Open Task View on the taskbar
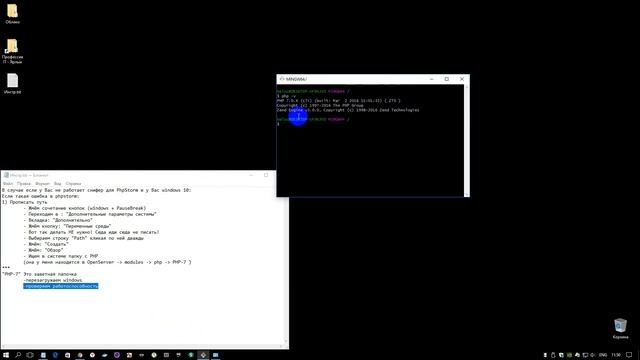 [30, 355]
